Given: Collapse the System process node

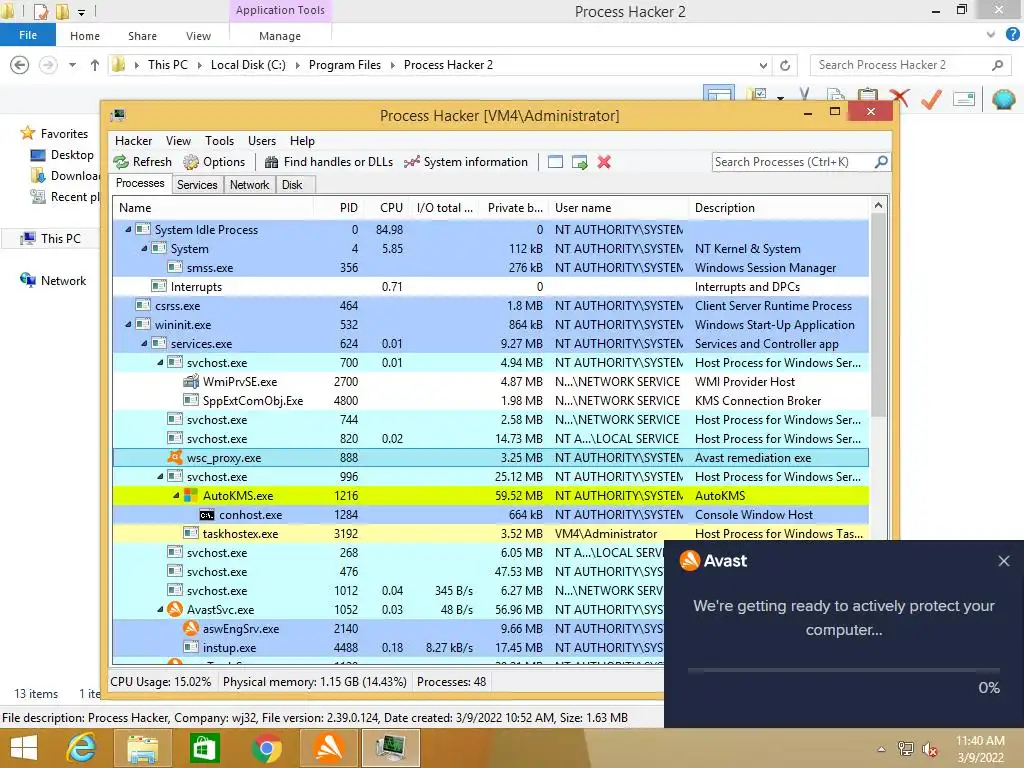Looking at the screenshot, I should tap(144, 248).
